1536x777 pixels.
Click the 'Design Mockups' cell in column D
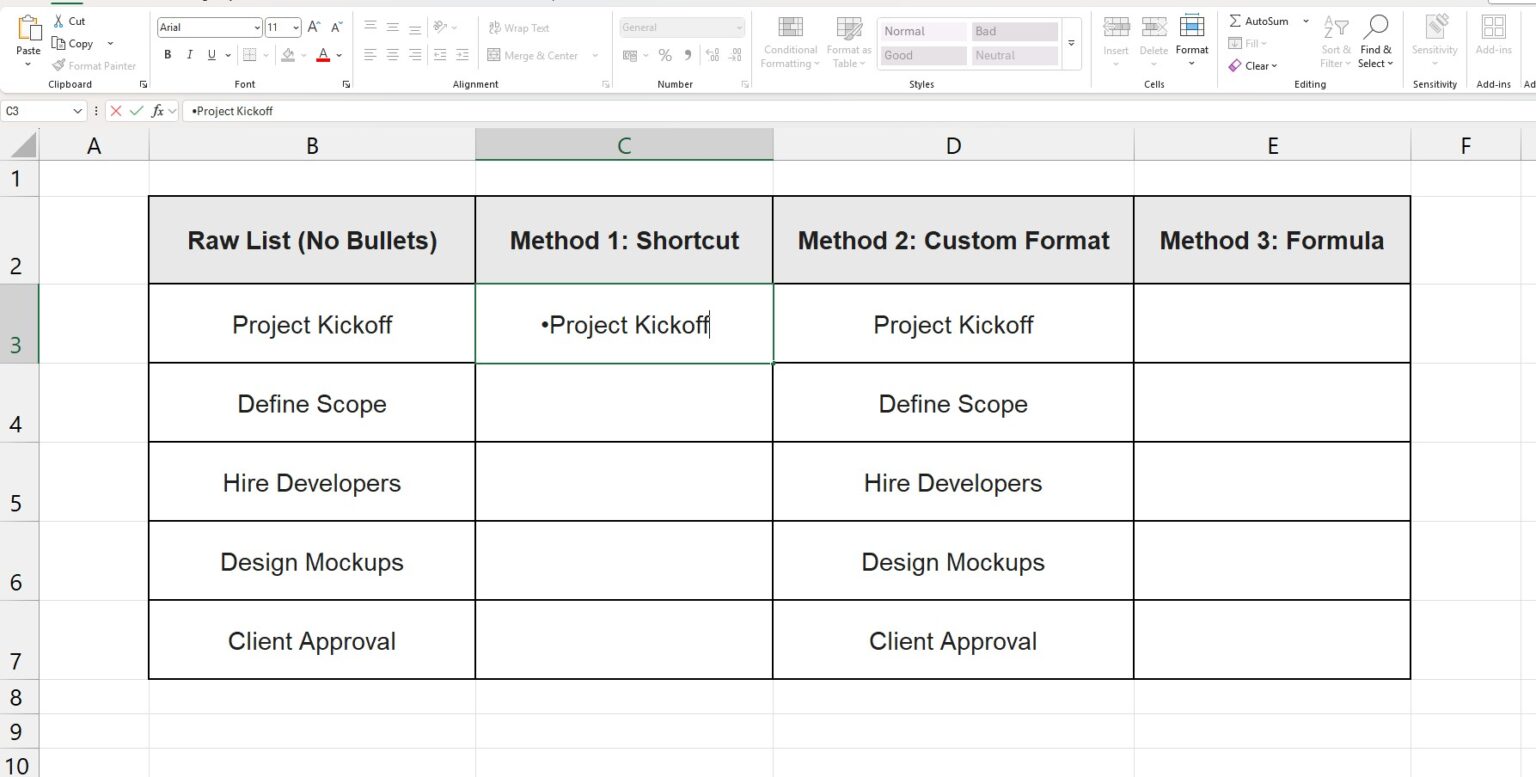(x=953, y=561)
